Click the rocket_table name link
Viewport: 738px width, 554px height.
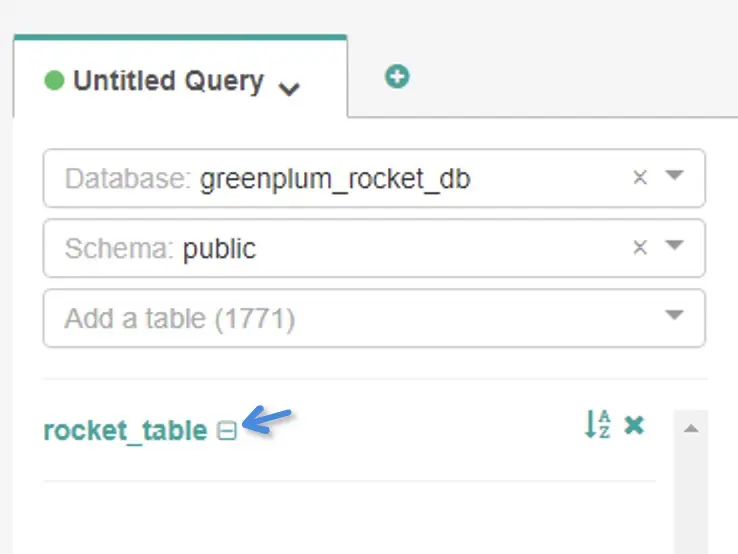(125, 431)
